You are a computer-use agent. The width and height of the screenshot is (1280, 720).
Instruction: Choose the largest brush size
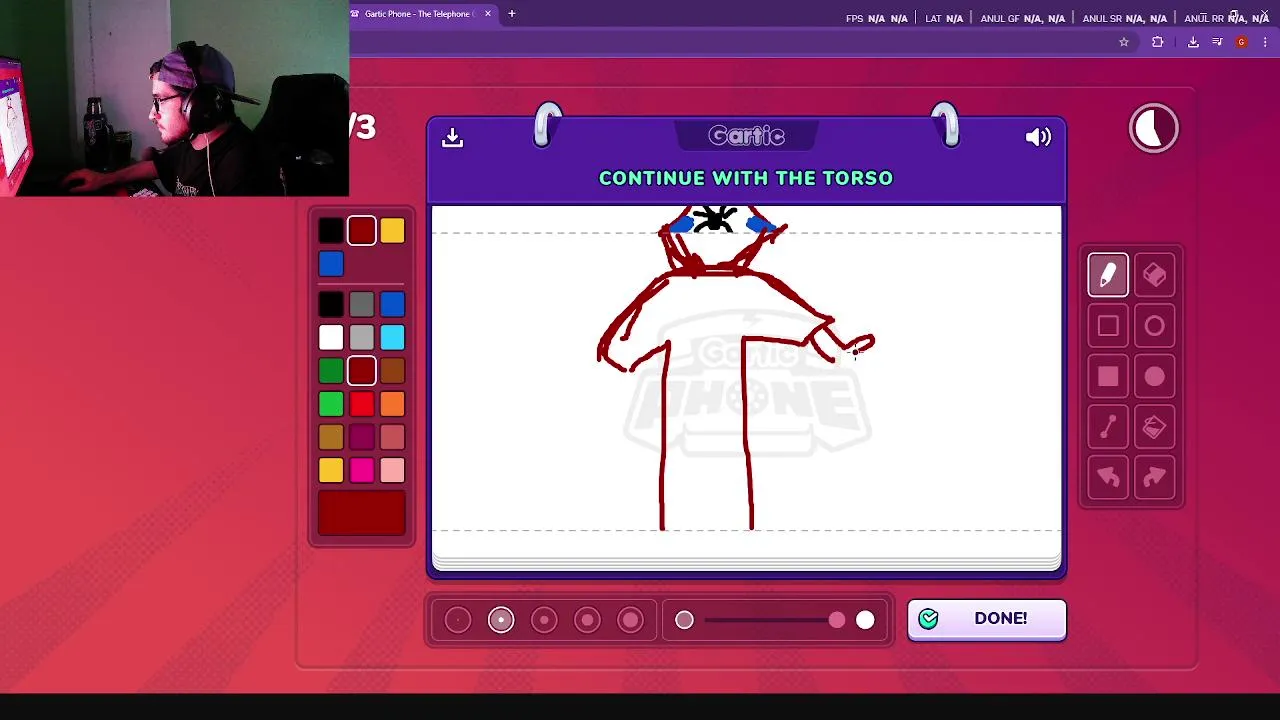630,620
